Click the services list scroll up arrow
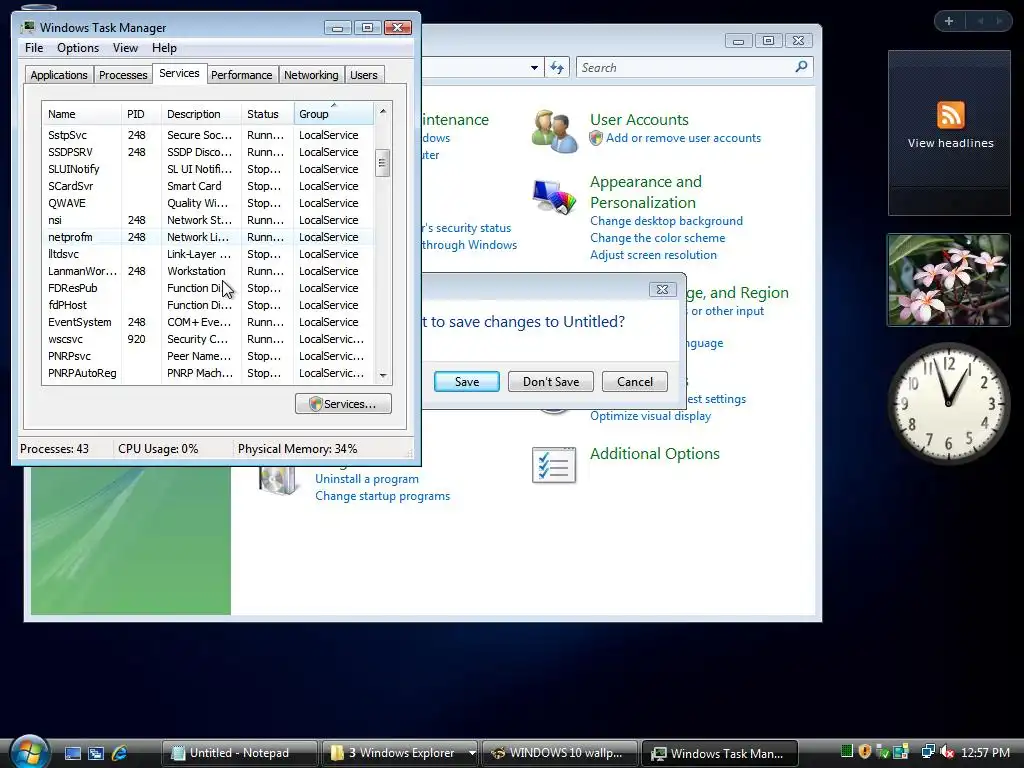1024x768 pixels. tap(383, 112)
